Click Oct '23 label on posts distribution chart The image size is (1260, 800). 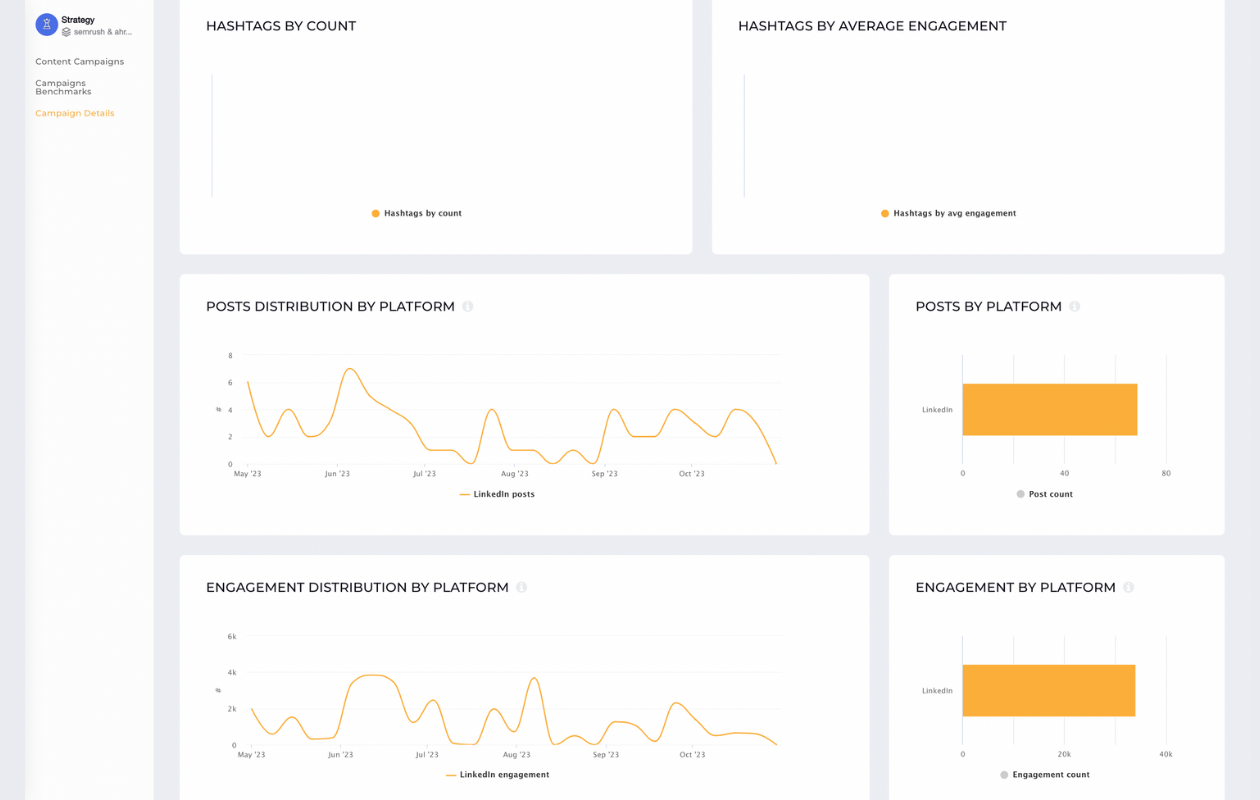692,474
